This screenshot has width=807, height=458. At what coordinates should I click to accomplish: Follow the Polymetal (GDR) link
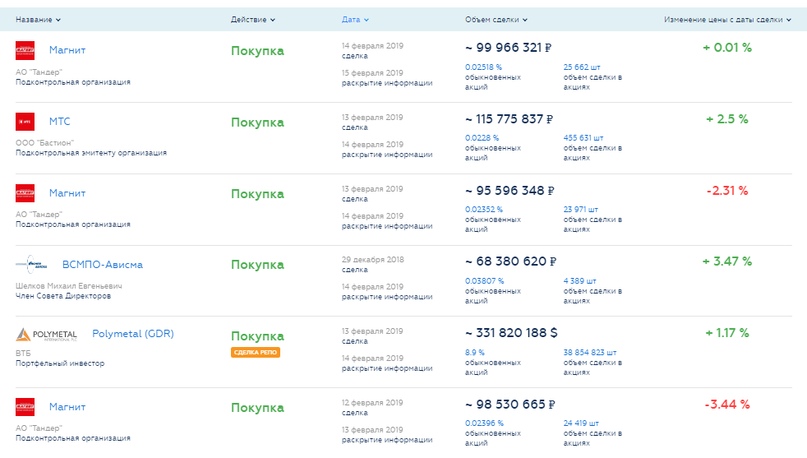[x=132, y=334]
